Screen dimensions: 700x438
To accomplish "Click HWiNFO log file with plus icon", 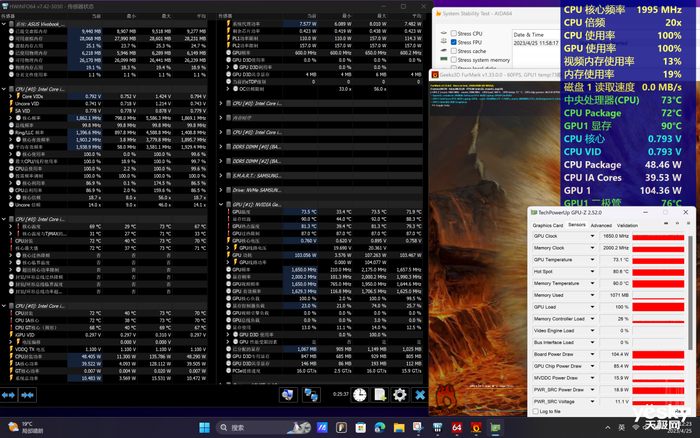I will 380,395.
